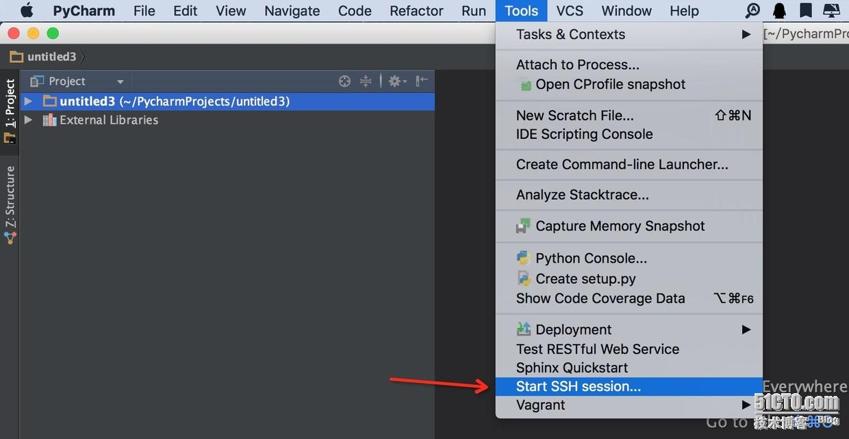Choose Capture Memory Snapshot
This screenshot has width=849, height=439.
pos(629,226)
